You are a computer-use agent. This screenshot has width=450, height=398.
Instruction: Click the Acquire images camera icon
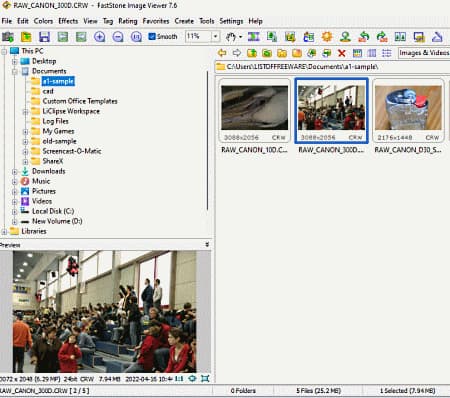[8, 36]
